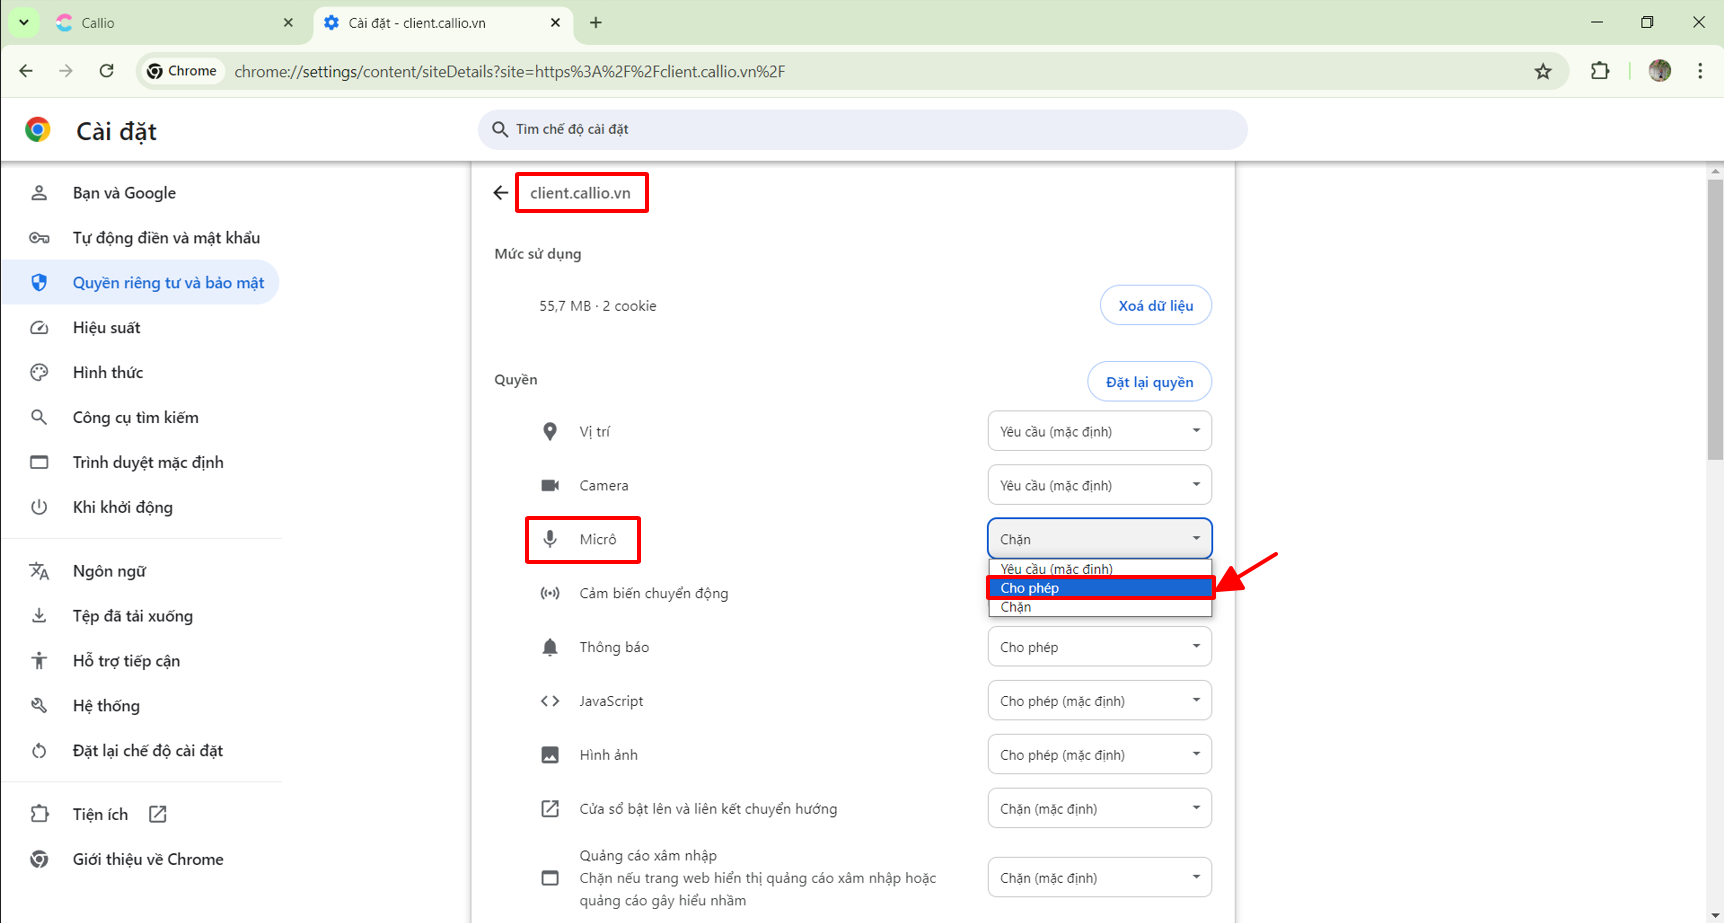The width and height of the screenshot is (1724, 923).
Task: Click the Thông báo bell icon
Action: tap(550, 647)
